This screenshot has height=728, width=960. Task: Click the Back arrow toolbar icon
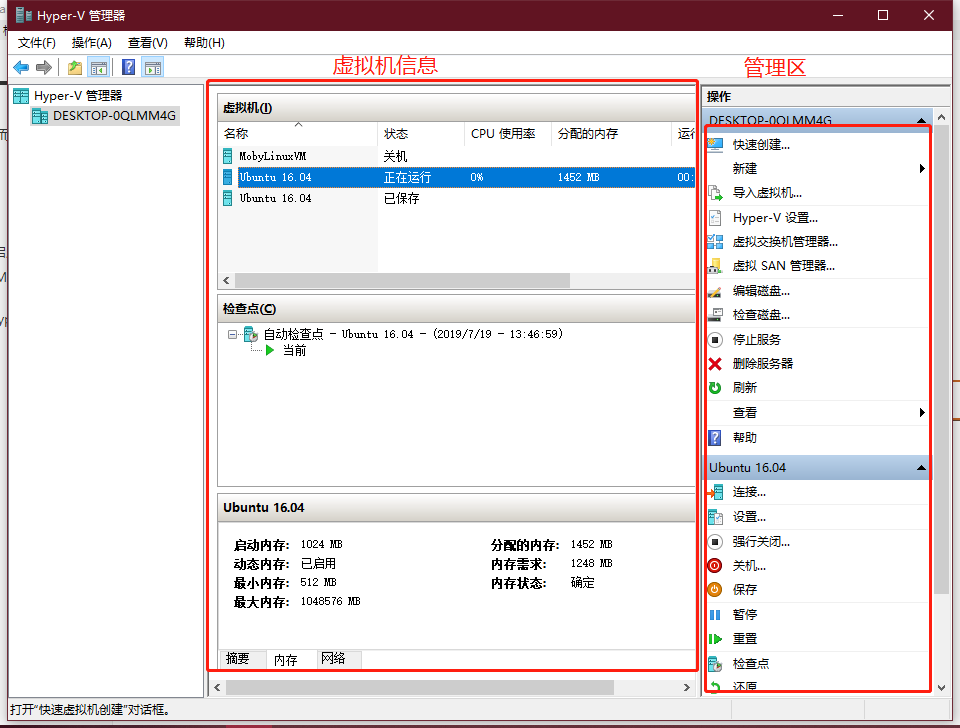pos(21,67)
